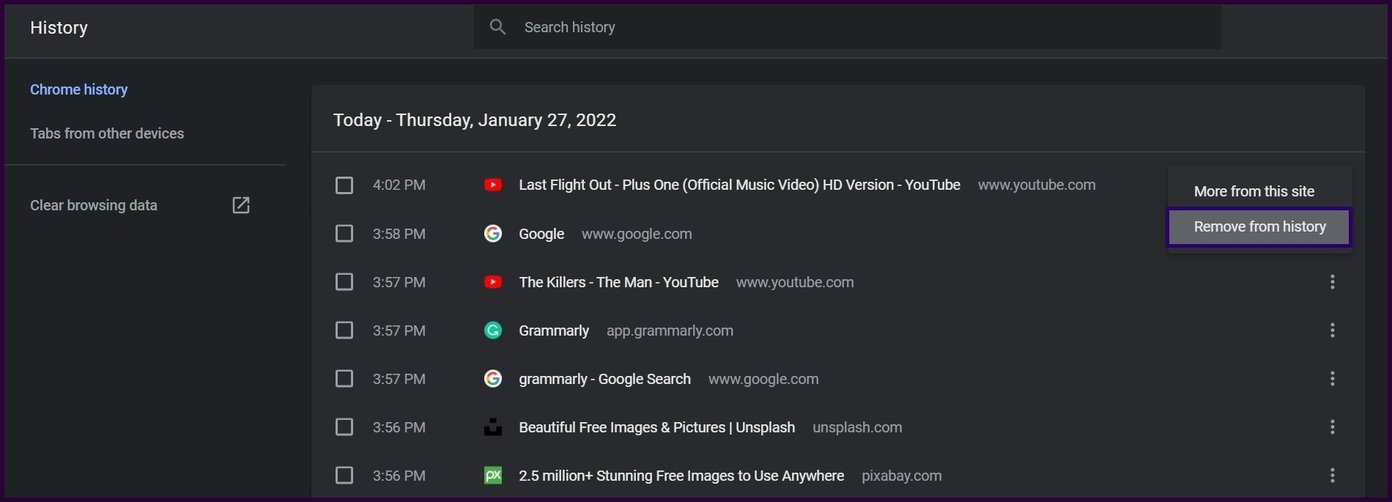Click the external link icon beside Clear browsing data
Image resolution: width=1392 pixels, height=502 pixels.
click(241, 205)
